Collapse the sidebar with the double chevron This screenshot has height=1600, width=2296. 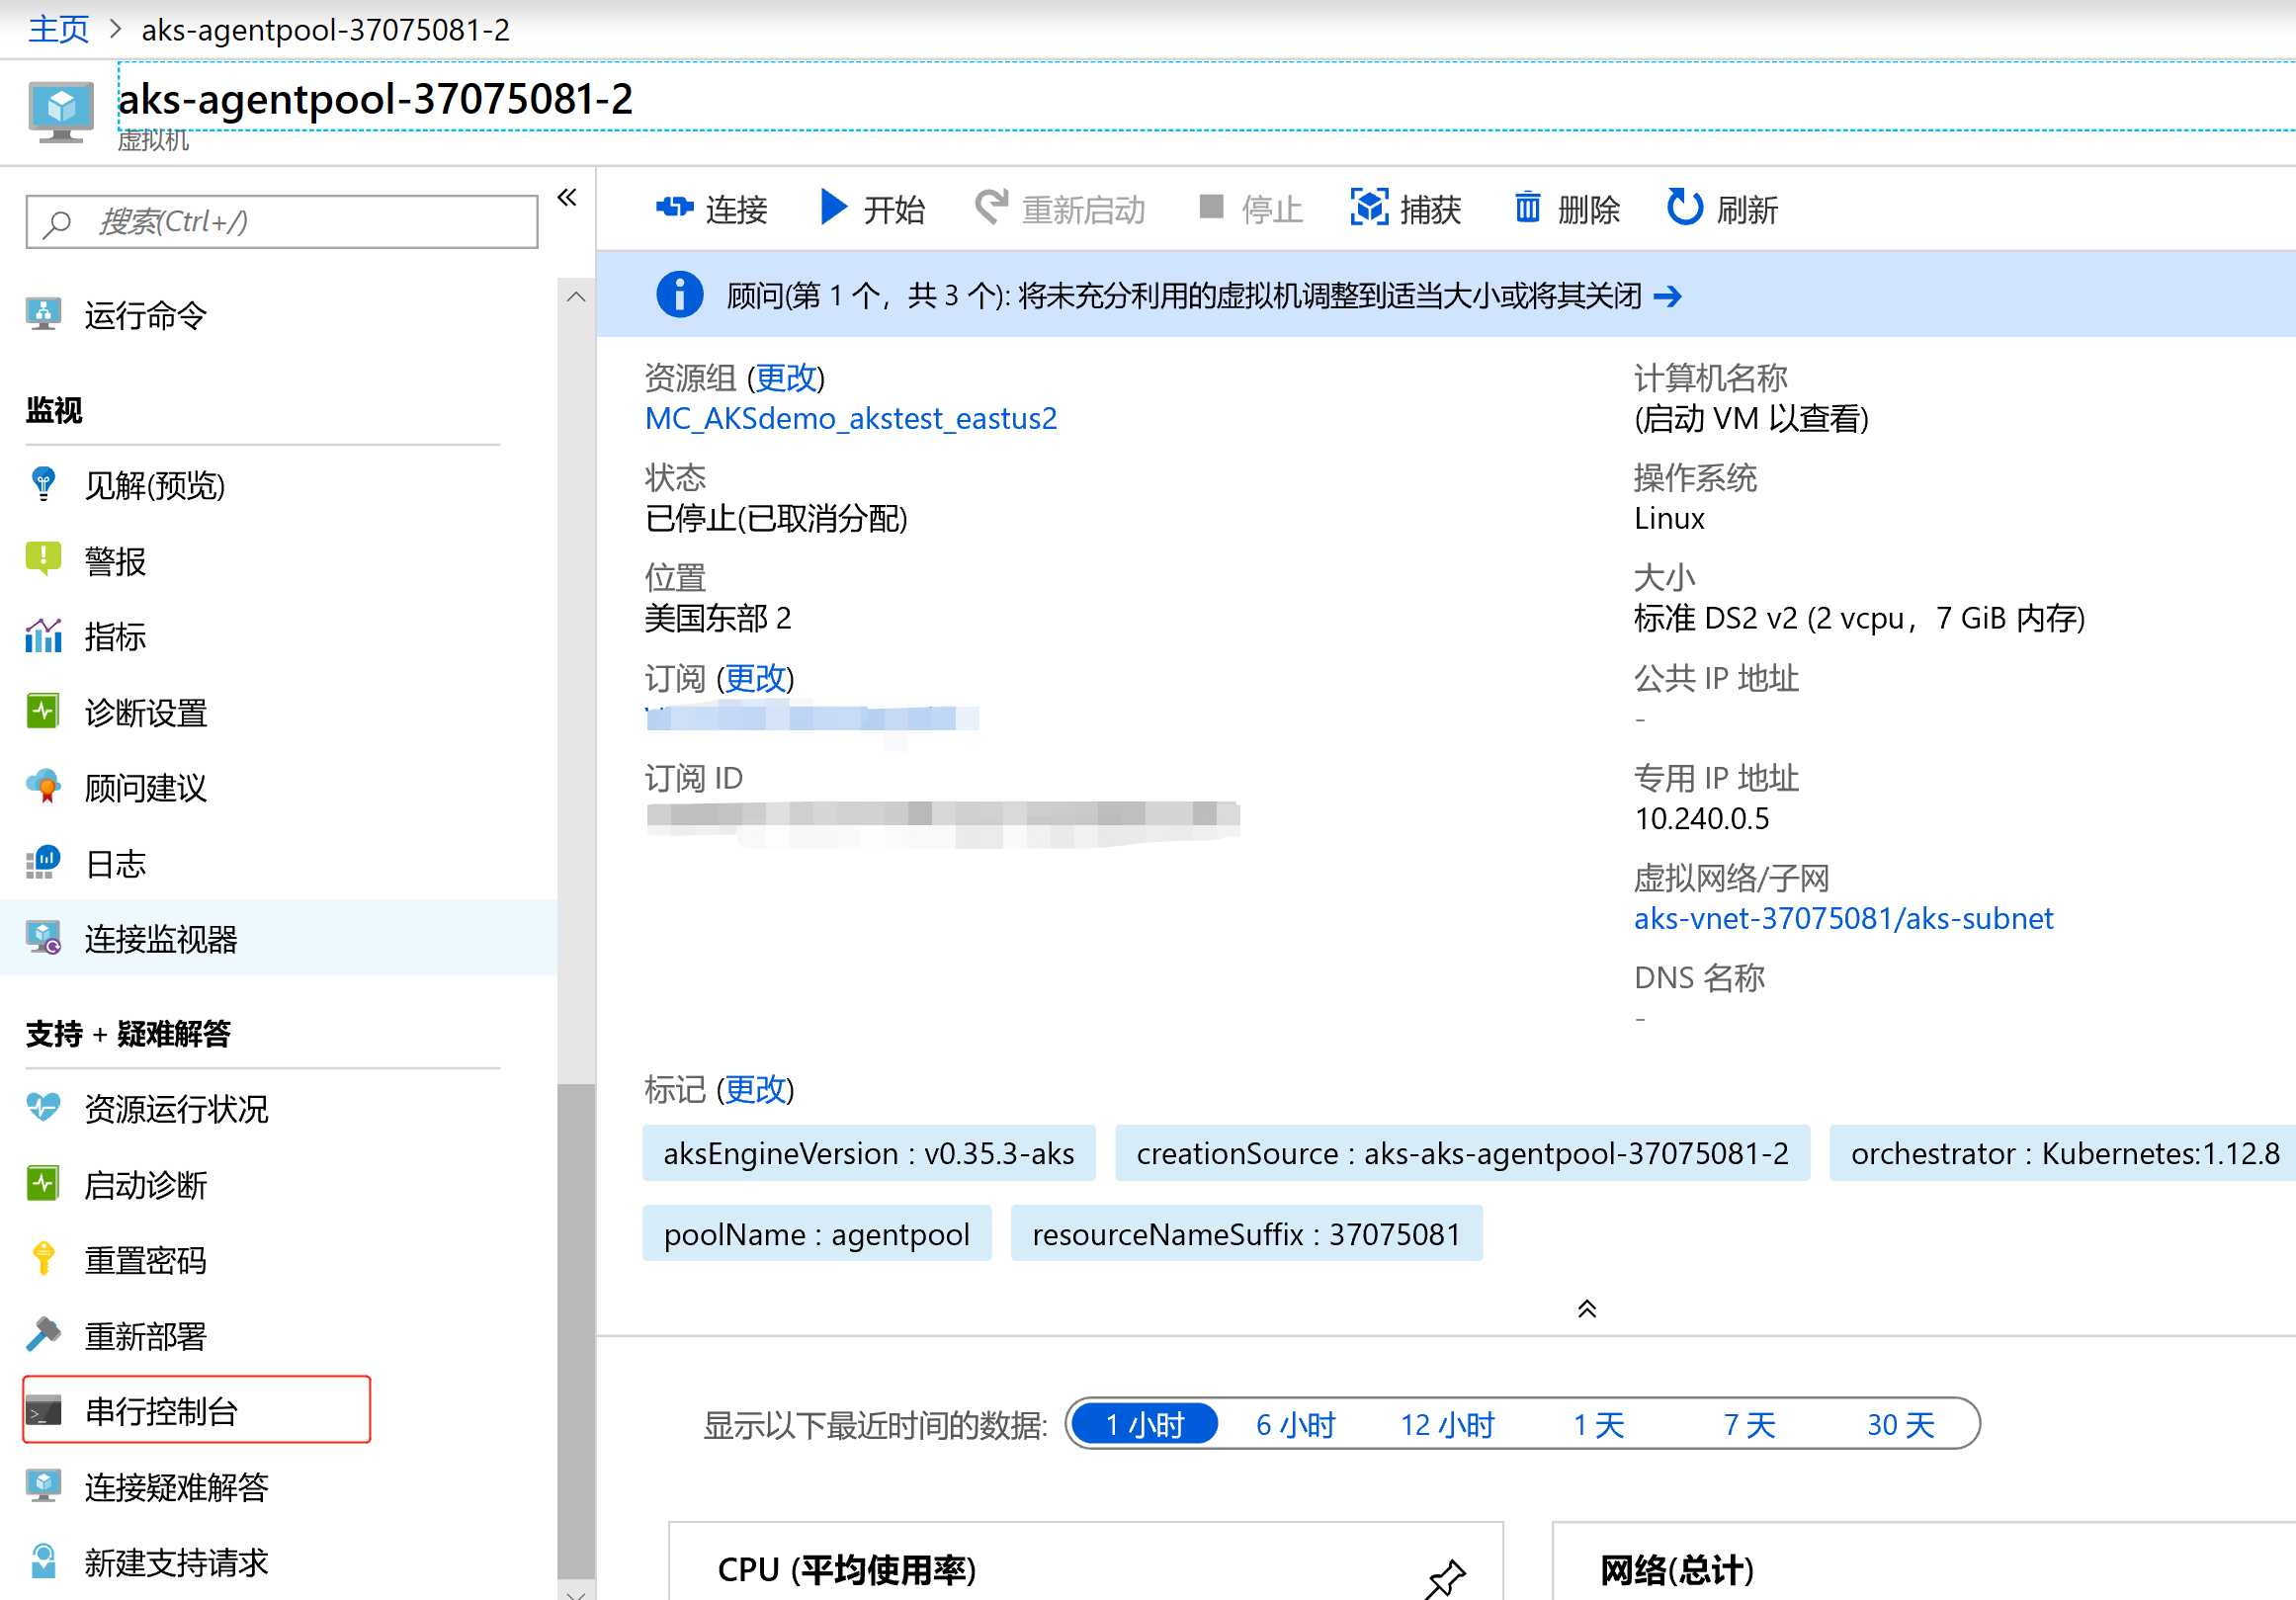[567, 197]
